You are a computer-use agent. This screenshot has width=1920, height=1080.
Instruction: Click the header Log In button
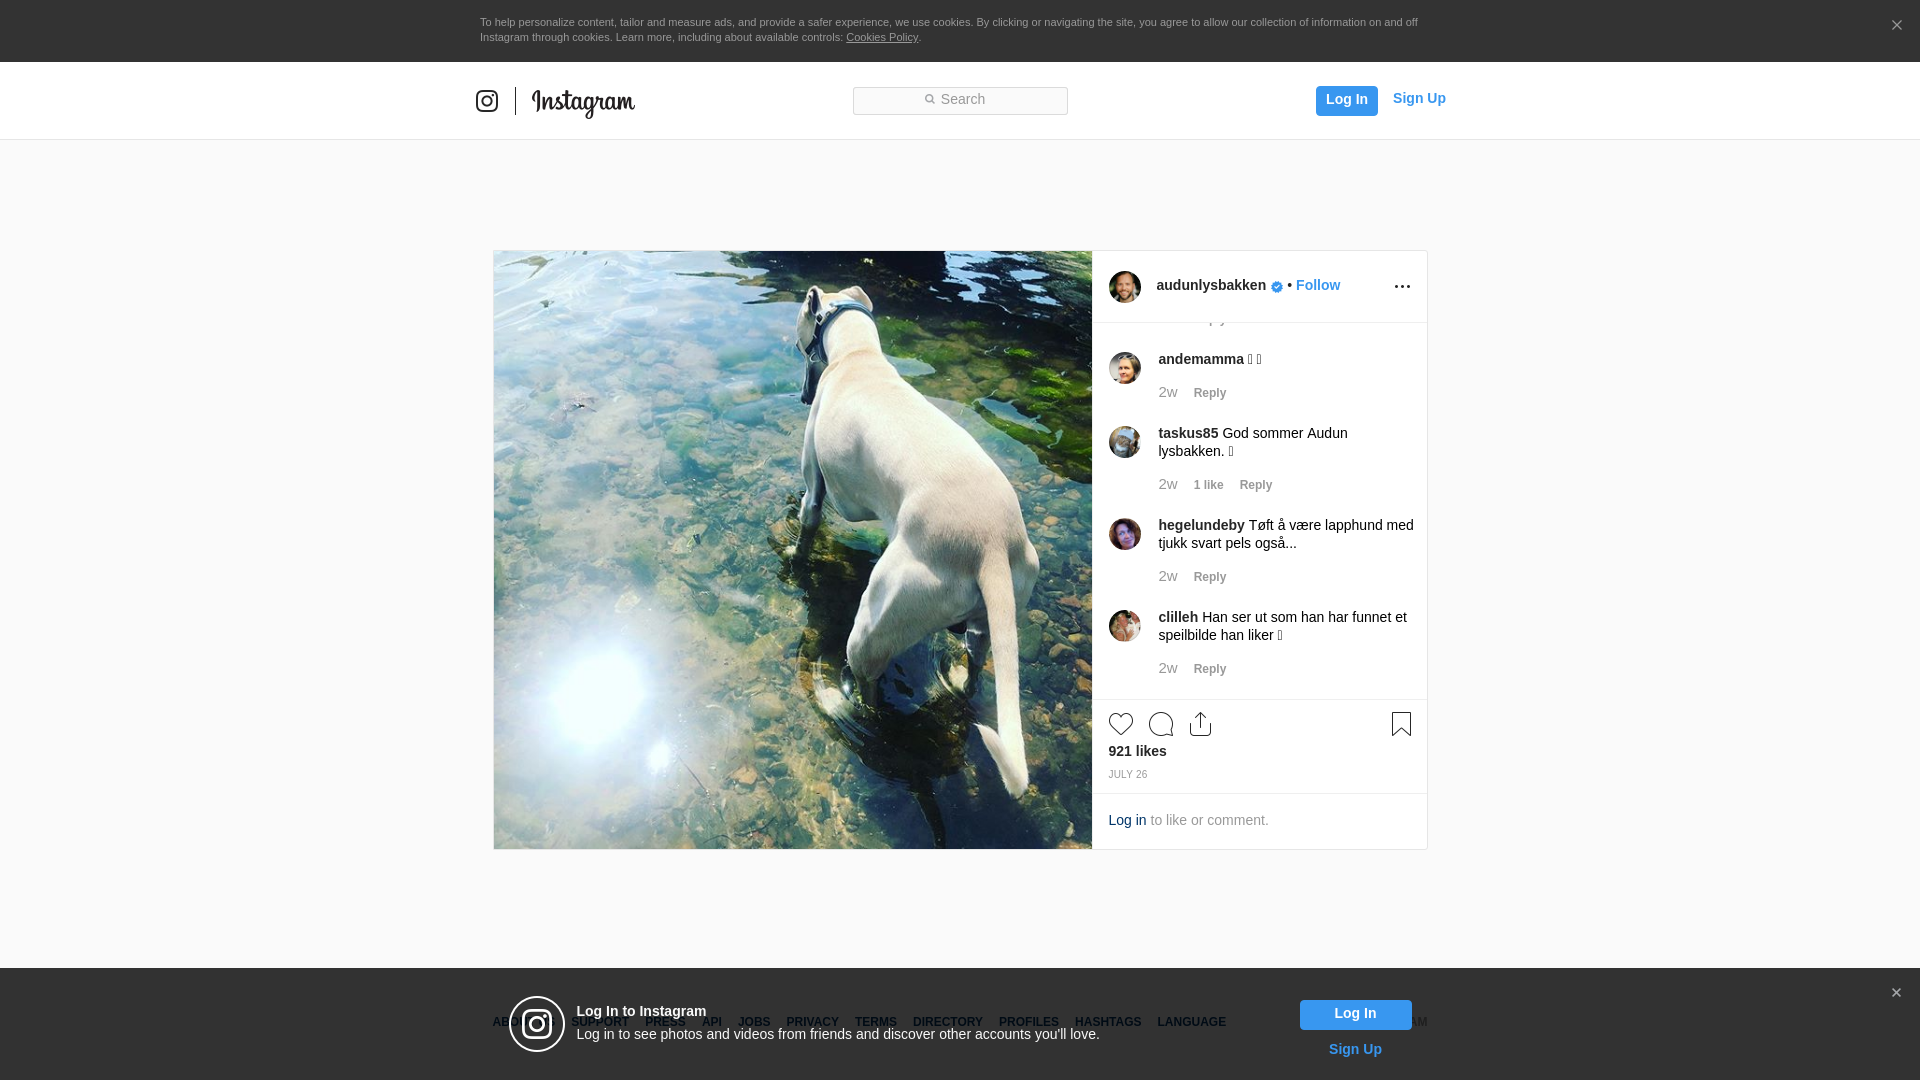click(1346, 100)
